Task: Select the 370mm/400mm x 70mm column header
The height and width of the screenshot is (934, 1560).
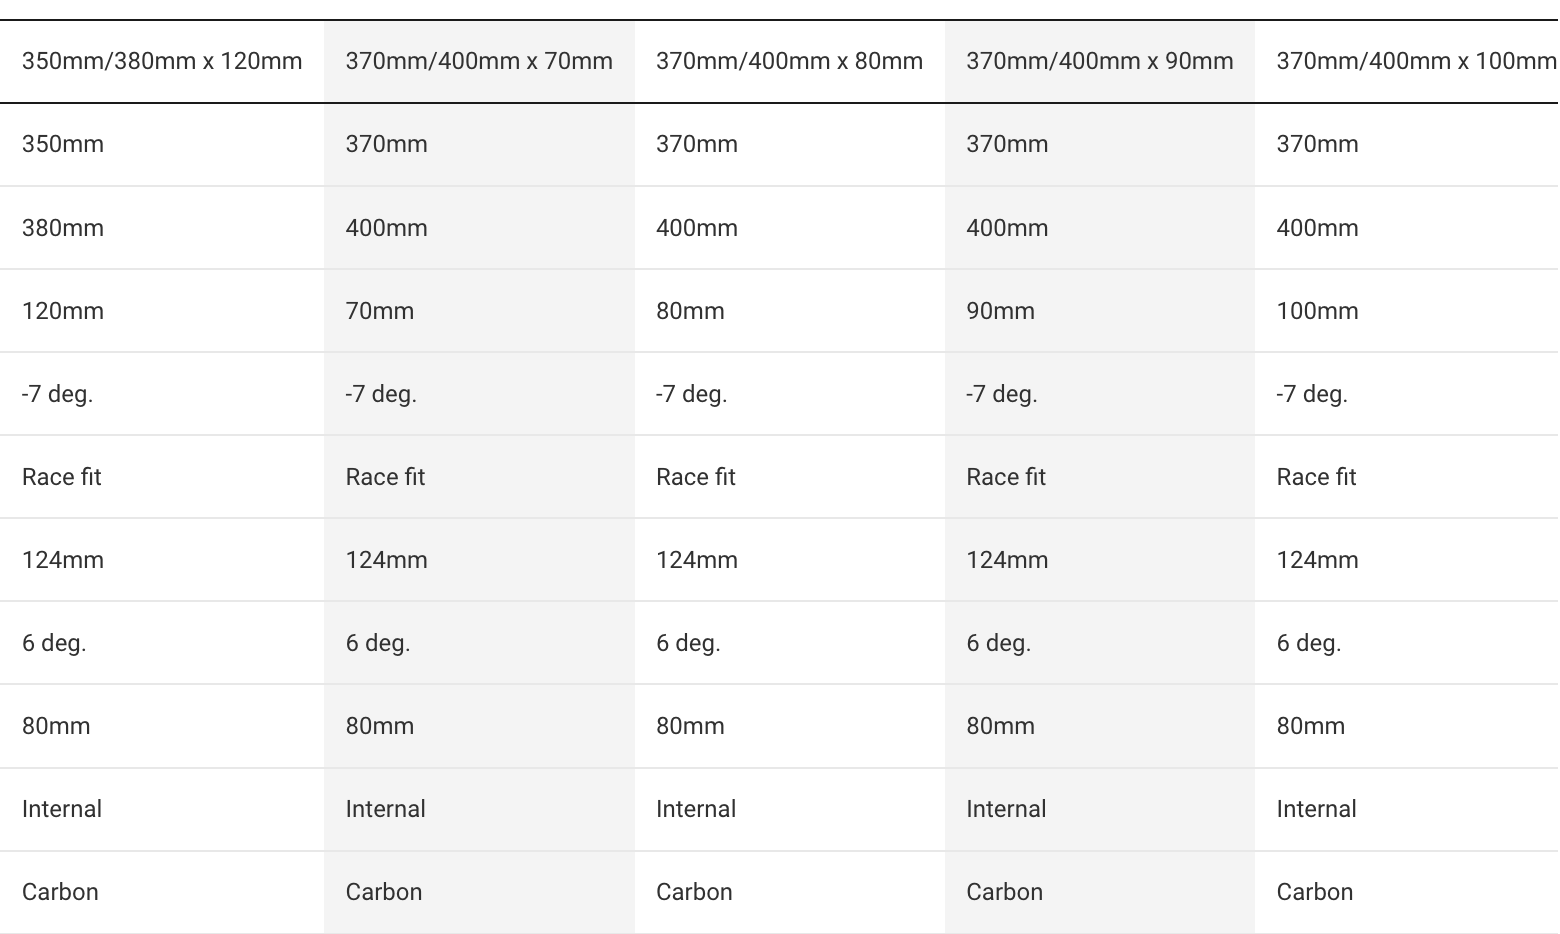Action: click(479, 61)
